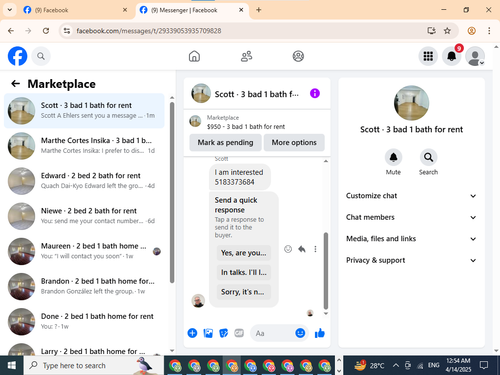The width and height of the screenshot is (500, 375).
Task: Show hidden system tray icons
Action: pyautogui.click(x=395, y=365)
